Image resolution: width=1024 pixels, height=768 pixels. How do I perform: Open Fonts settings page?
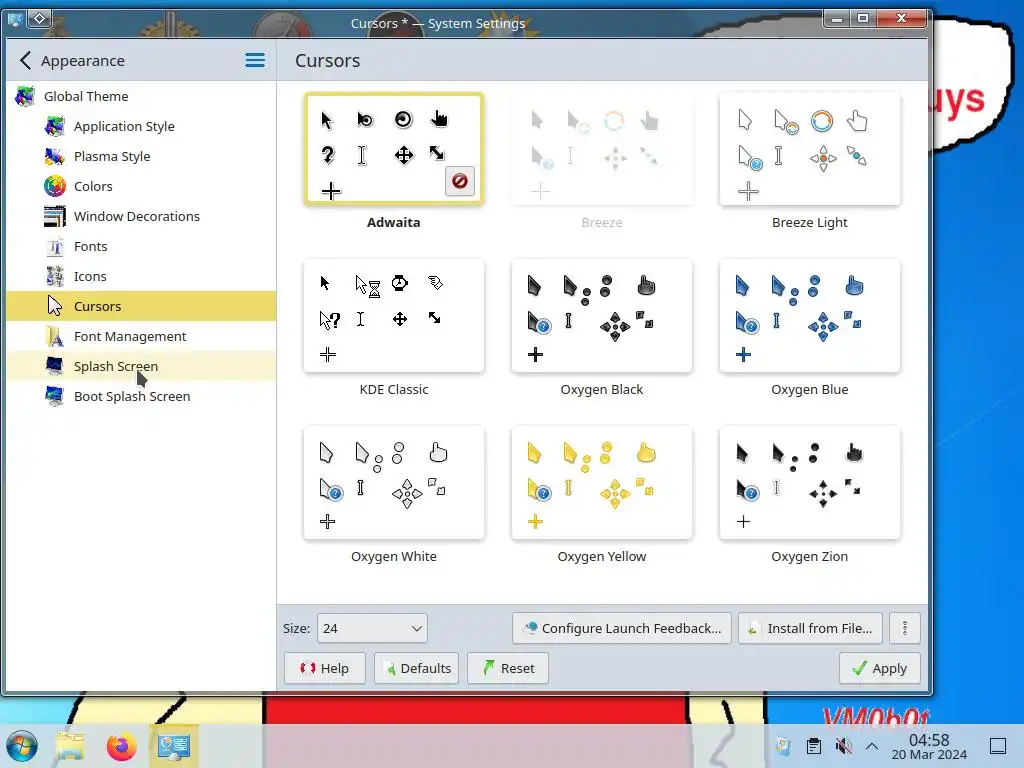click(x=140, y=246)
